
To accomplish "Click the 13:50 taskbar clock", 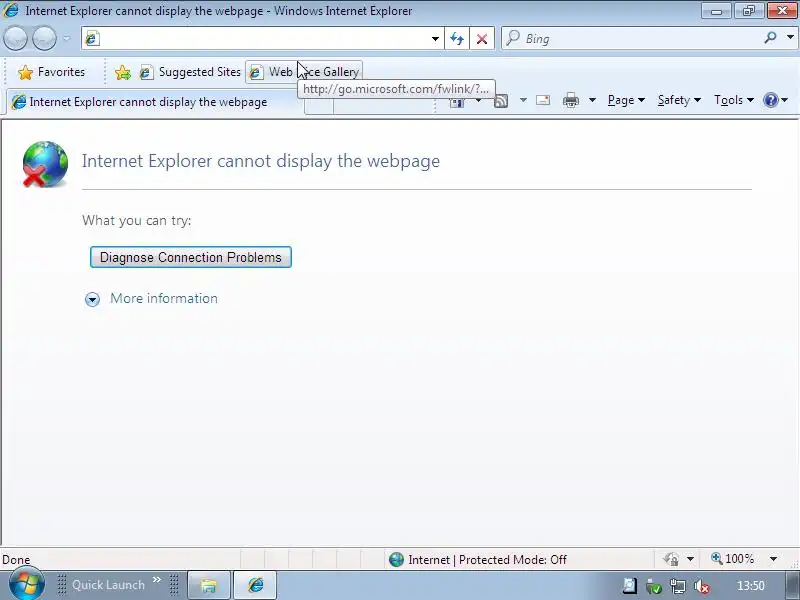I will pos(751,586).
